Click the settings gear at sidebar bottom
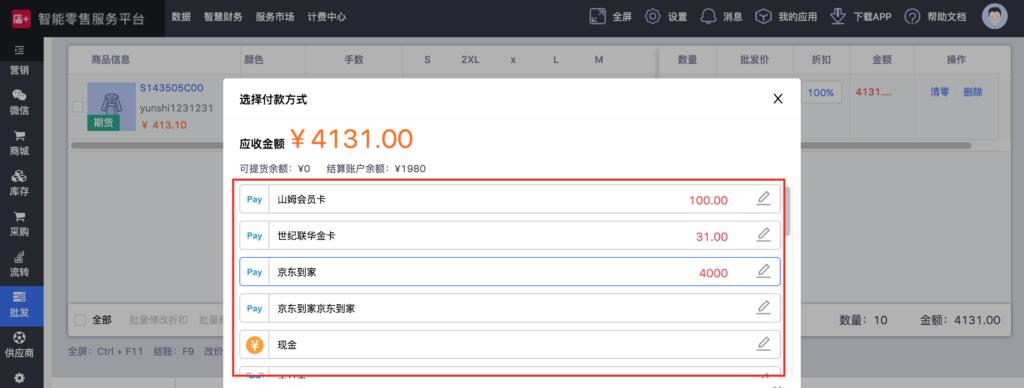Screen dimensions: 1024x388 pyautogui.click(x=20, y=378)
